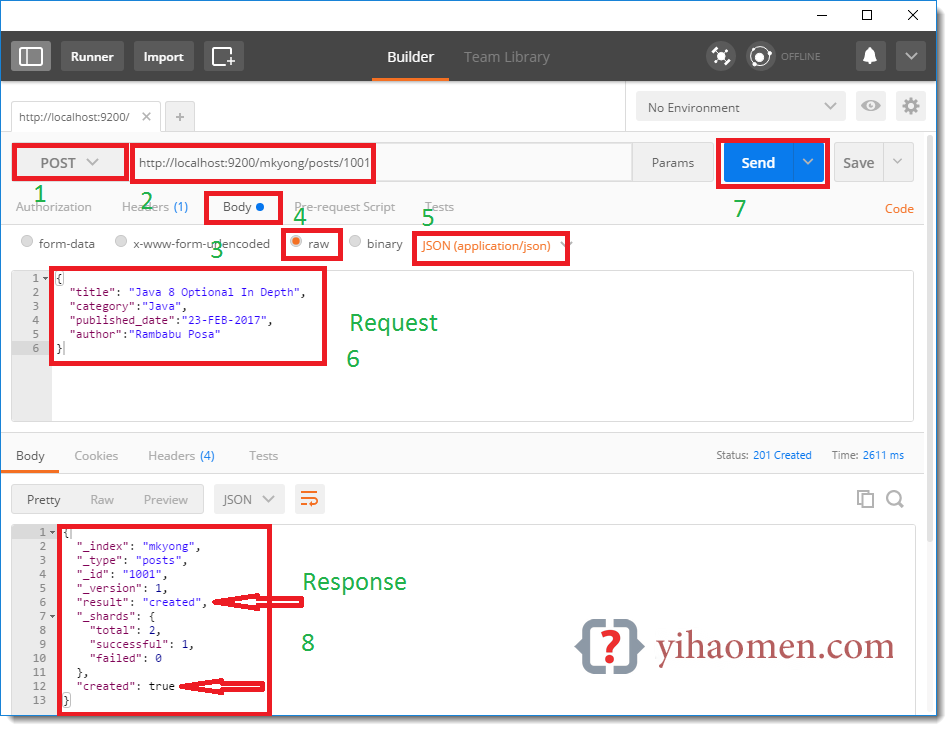
Task: Open the response JSON format dropdown
Action: (x=248, y=500)
